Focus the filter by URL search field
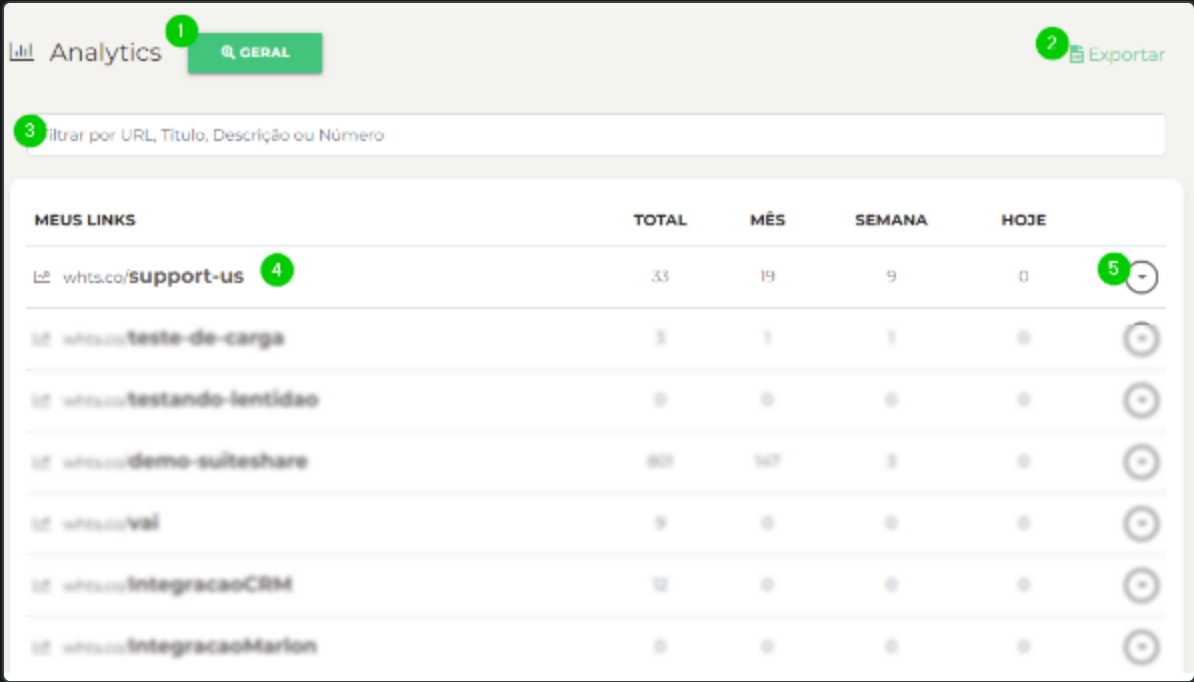Viewport: 1194px width, 682px height. [x=595, y=135]
